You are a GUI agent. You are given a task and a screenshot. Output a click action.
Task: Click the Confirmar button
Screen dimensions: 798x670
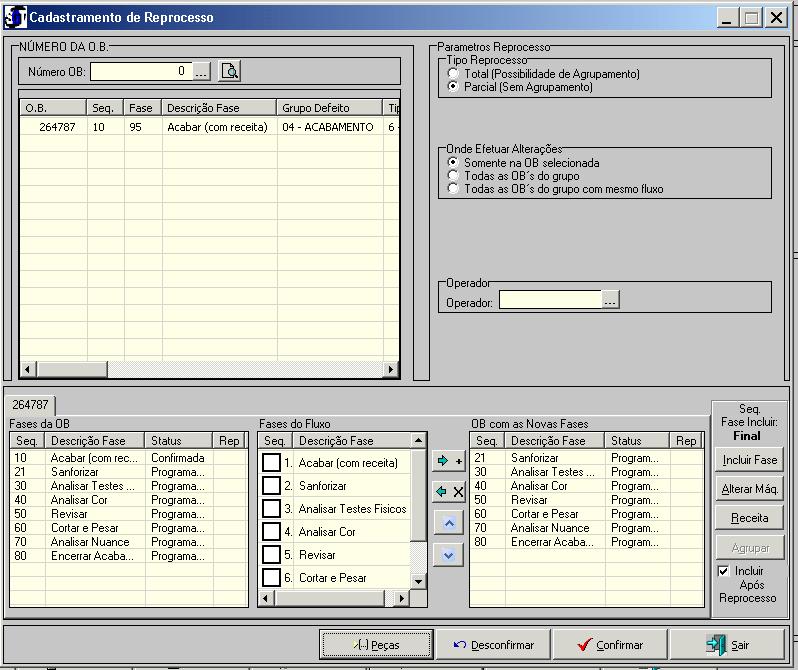[609, 645]
